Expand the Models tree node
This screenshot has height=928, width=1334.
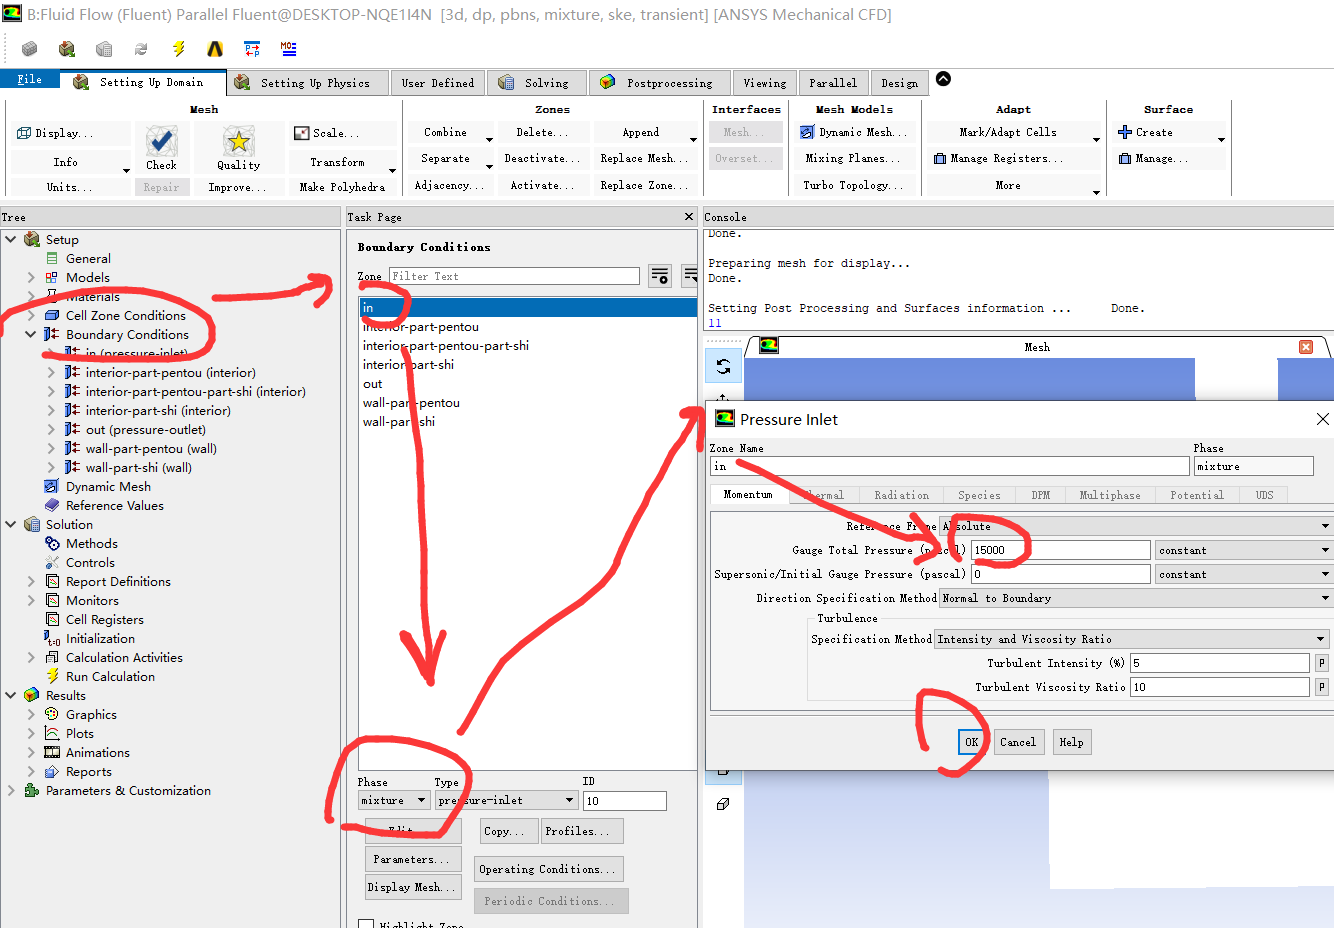[x=31, y=277]
